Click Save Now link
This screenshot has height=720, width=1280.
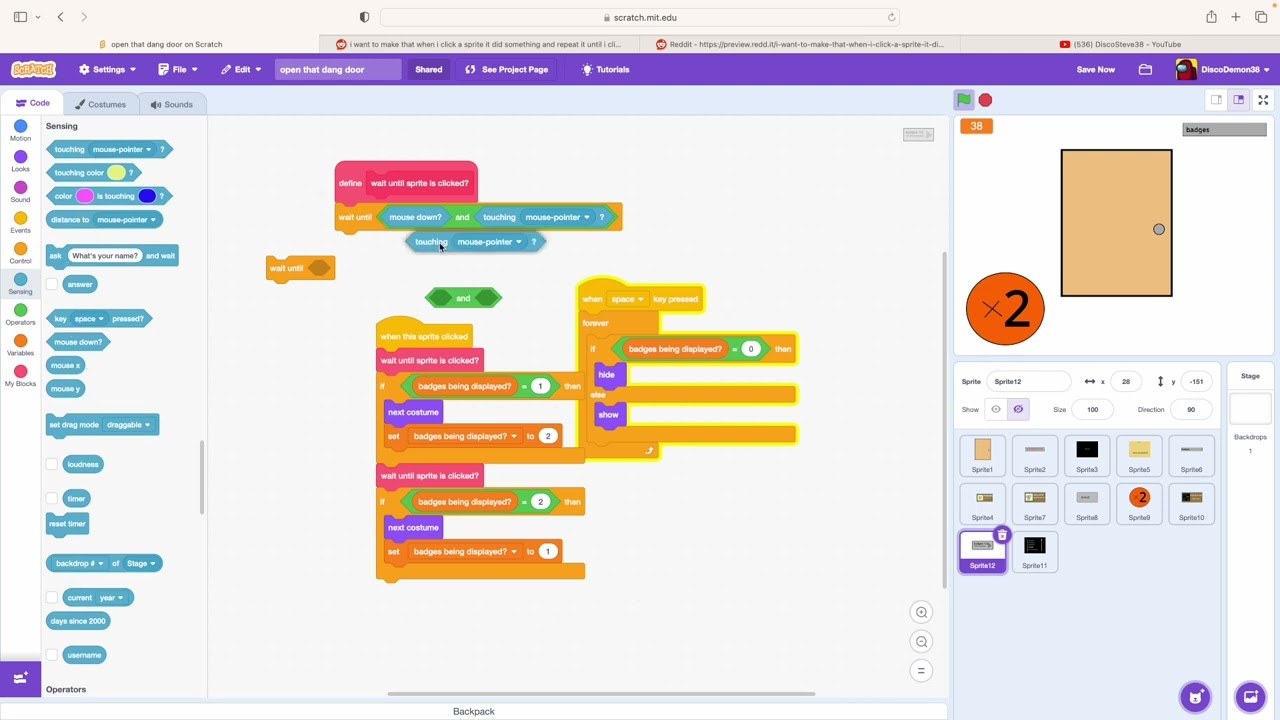pos(1095,69)
